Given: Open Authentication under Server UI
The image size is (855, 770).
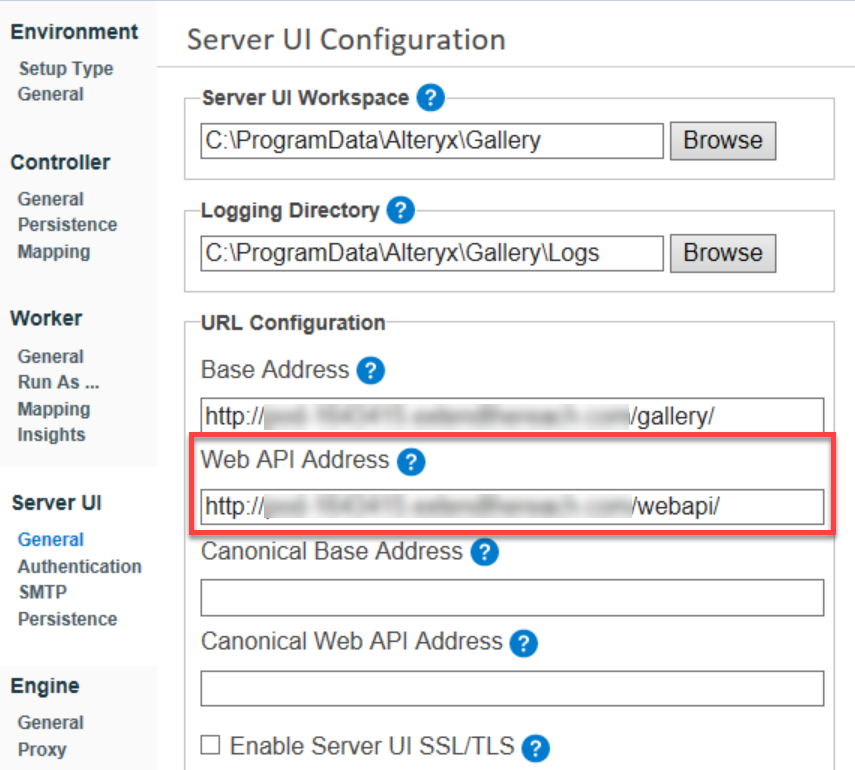Looking at the screenshot, I should (79, 566).
